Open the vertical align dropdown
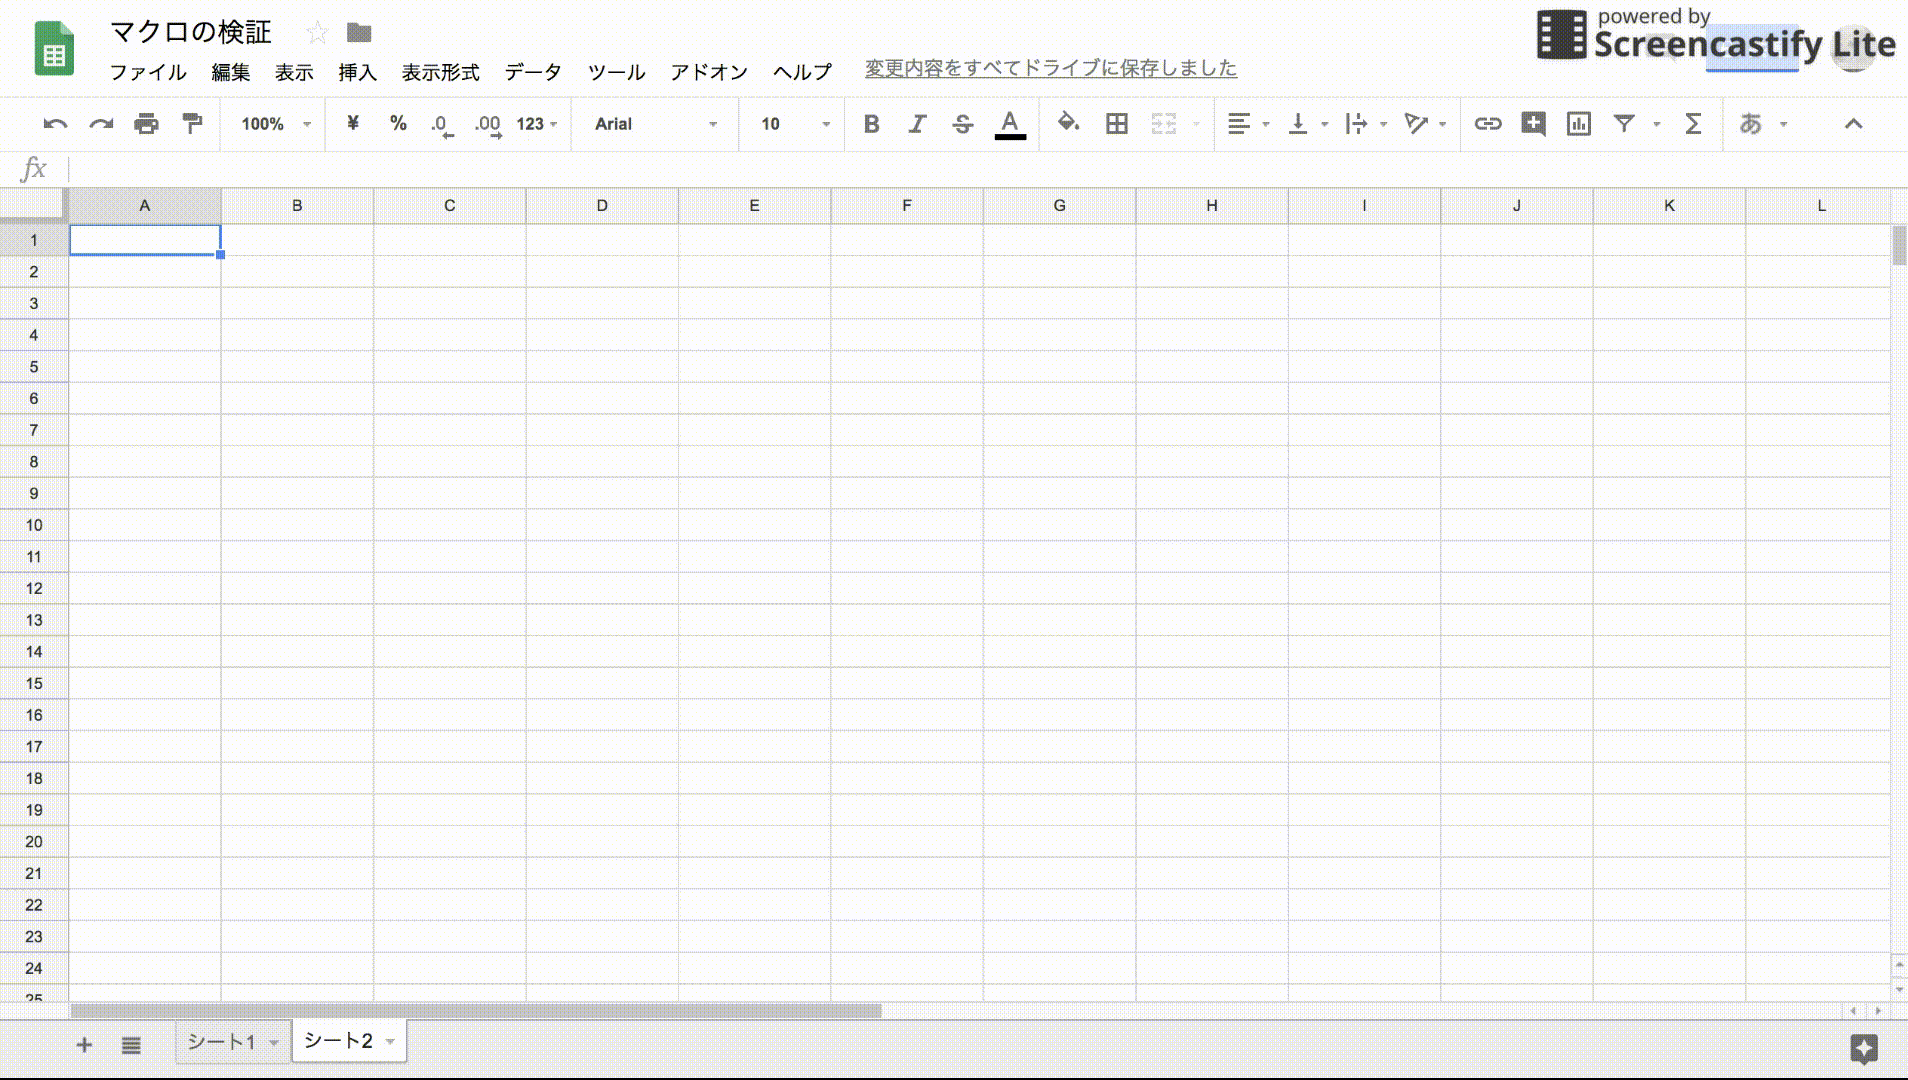The width and height of the screenshot is (1908, 1080). coord(1307,124)
